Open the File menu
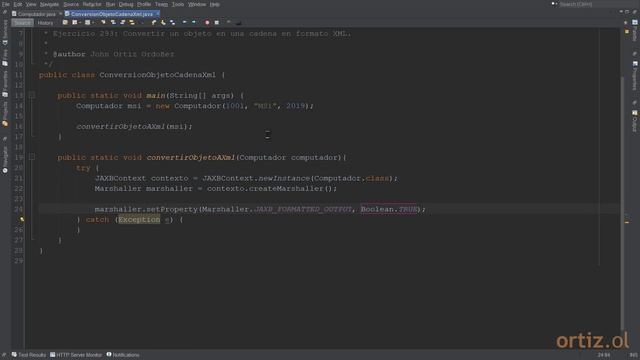Viewport: 640px width, 360px height. (6, 4)
